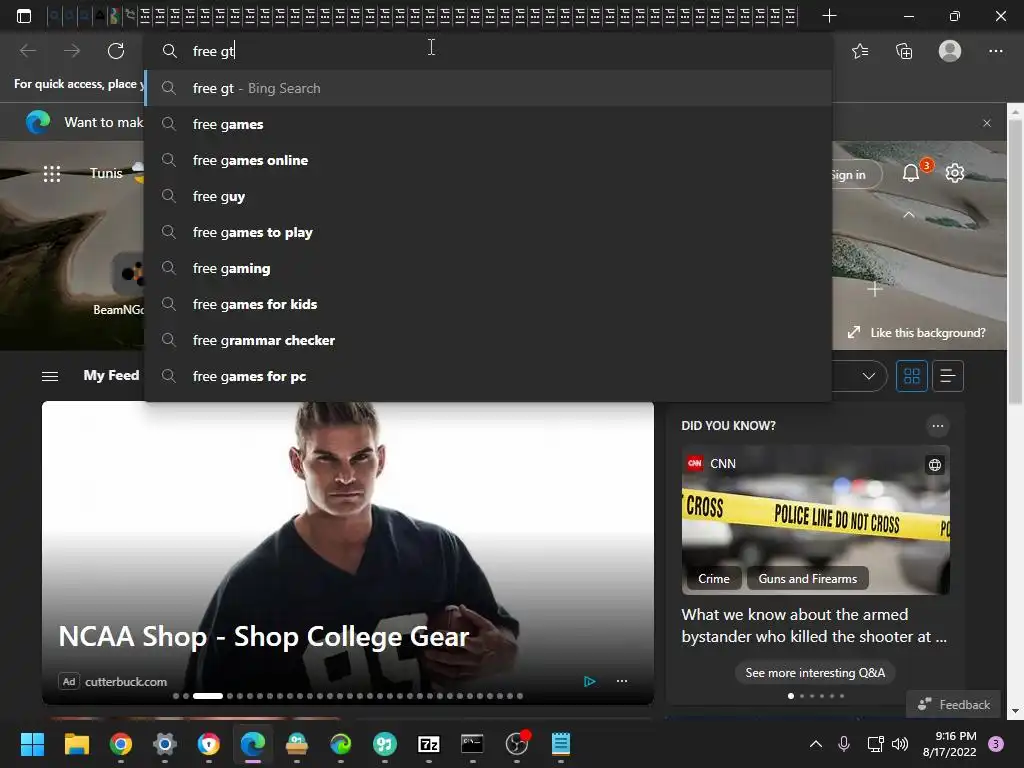Click the Sign in button
This screenshot has width=1024, height=768.
pos(856,174)
